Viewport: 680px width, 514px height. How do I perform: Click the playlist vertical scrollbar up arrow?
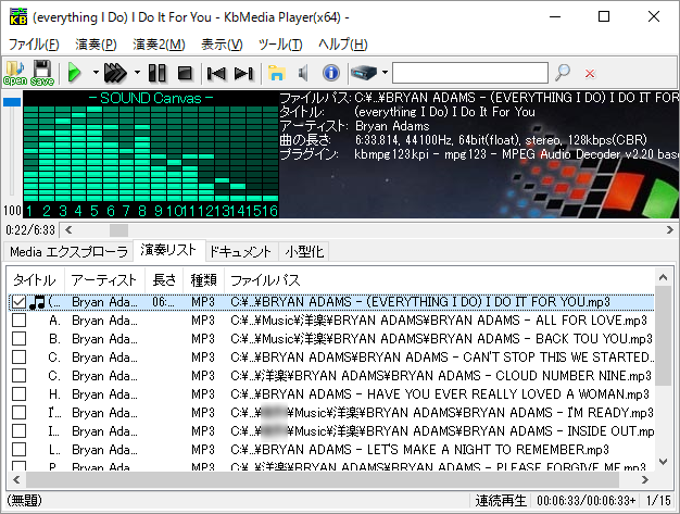click(x=663, y=278)
